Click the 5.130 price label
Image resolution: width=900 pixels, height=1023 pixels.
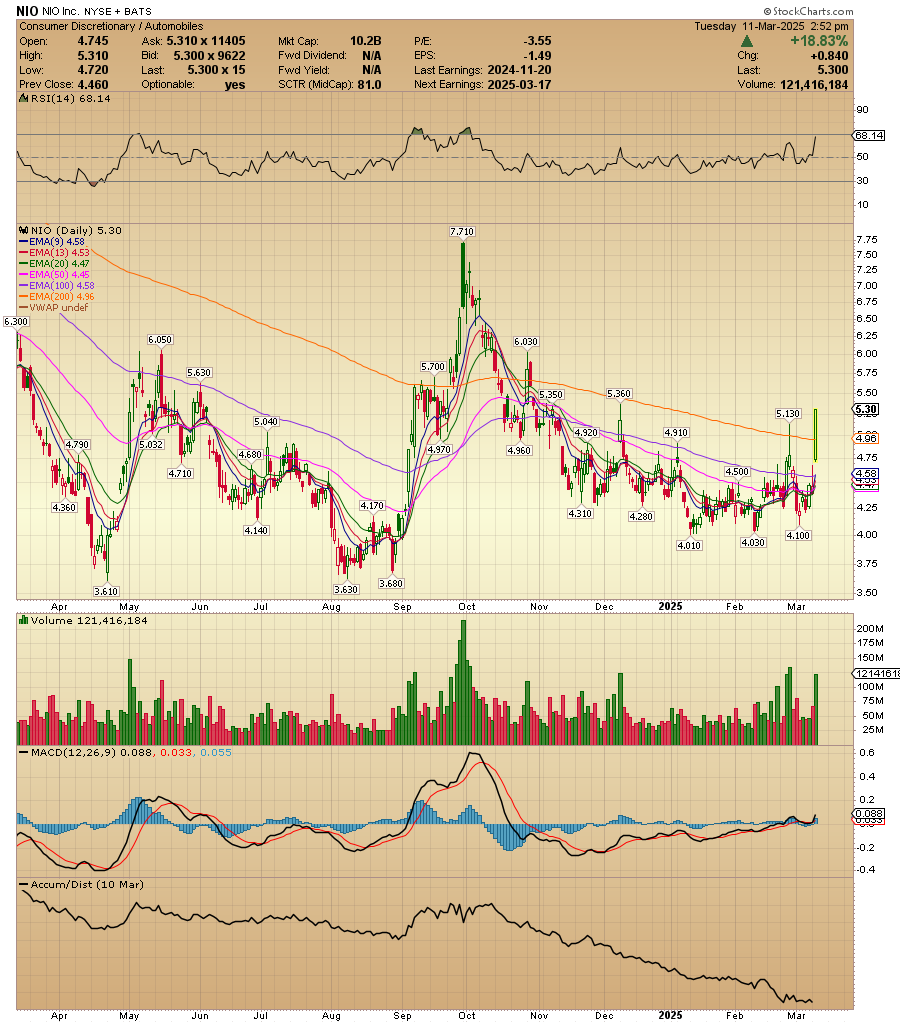[788, 414]
